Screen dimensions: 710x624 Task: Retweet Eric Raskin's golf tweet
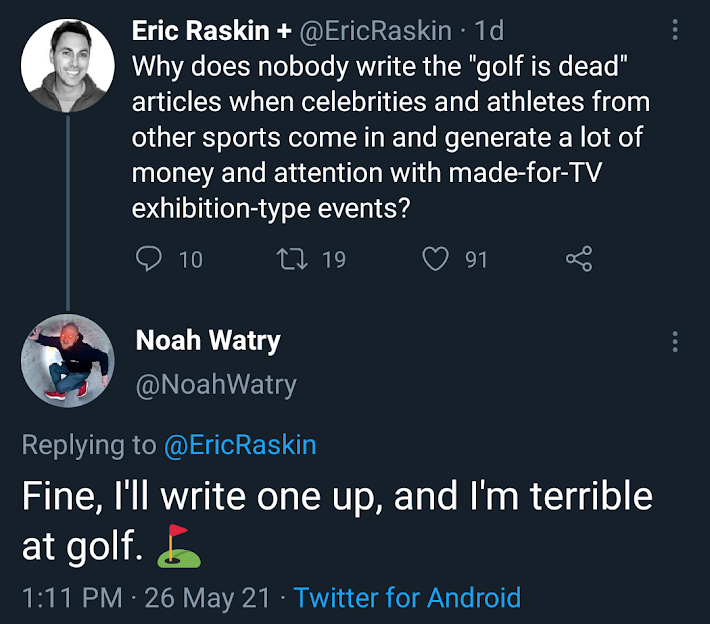pyautogui.click(x=292, y=260)
